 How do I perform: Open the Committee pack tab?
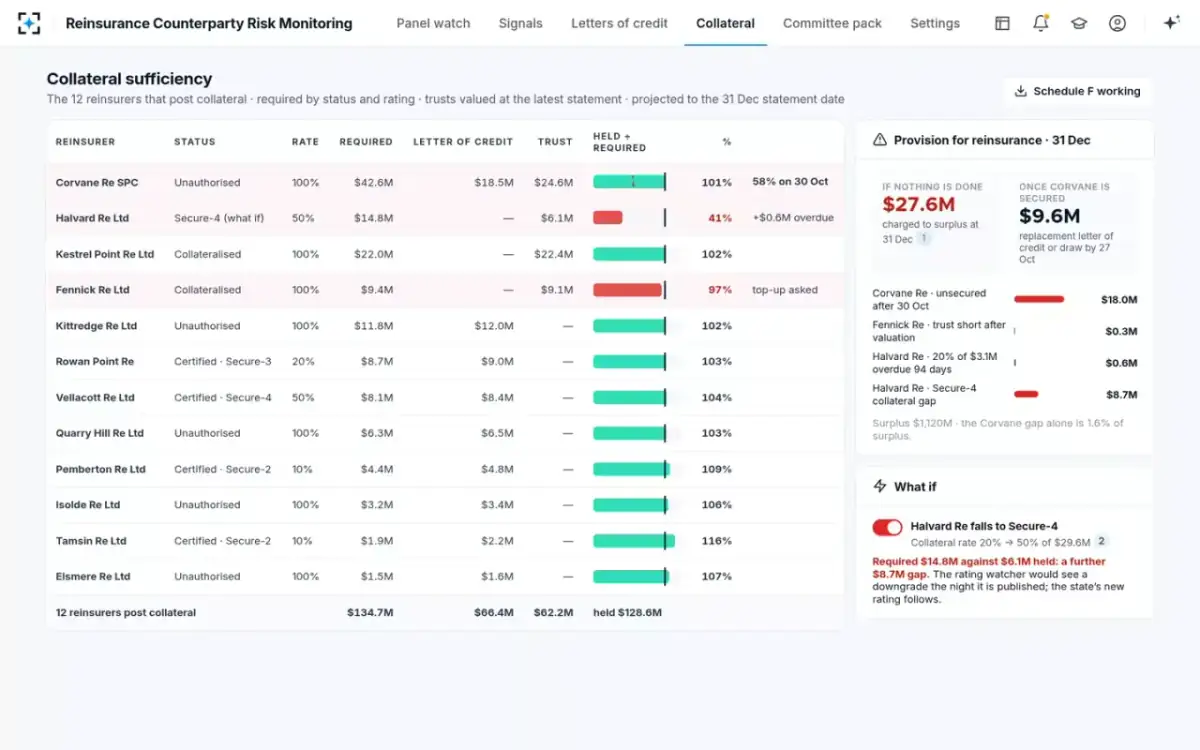tap(832, 23)
